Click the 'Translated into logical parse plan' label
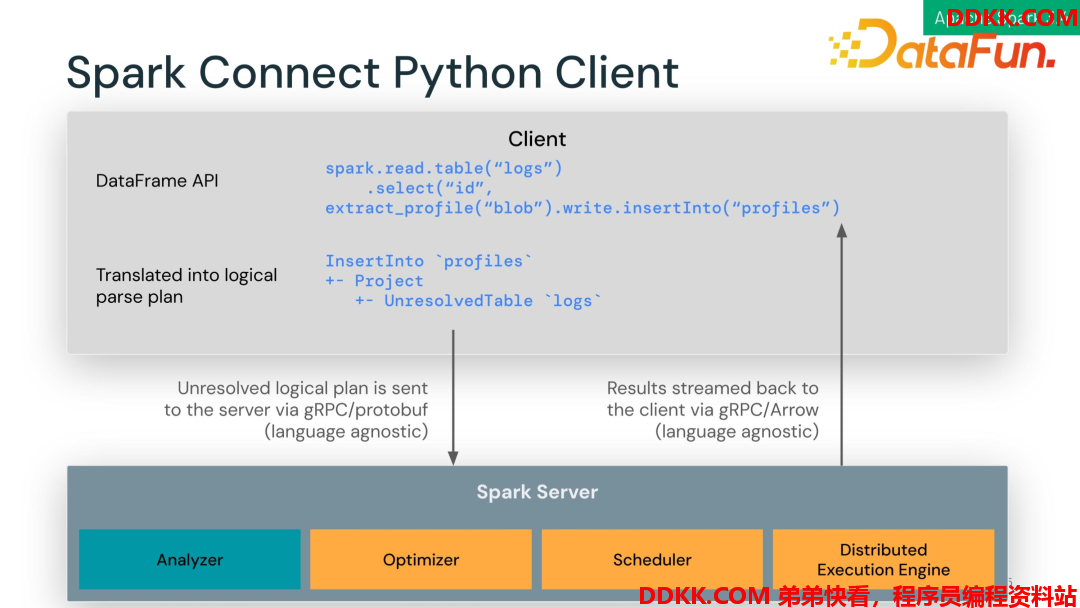The image size is (1080, 608). coord(186,286)
